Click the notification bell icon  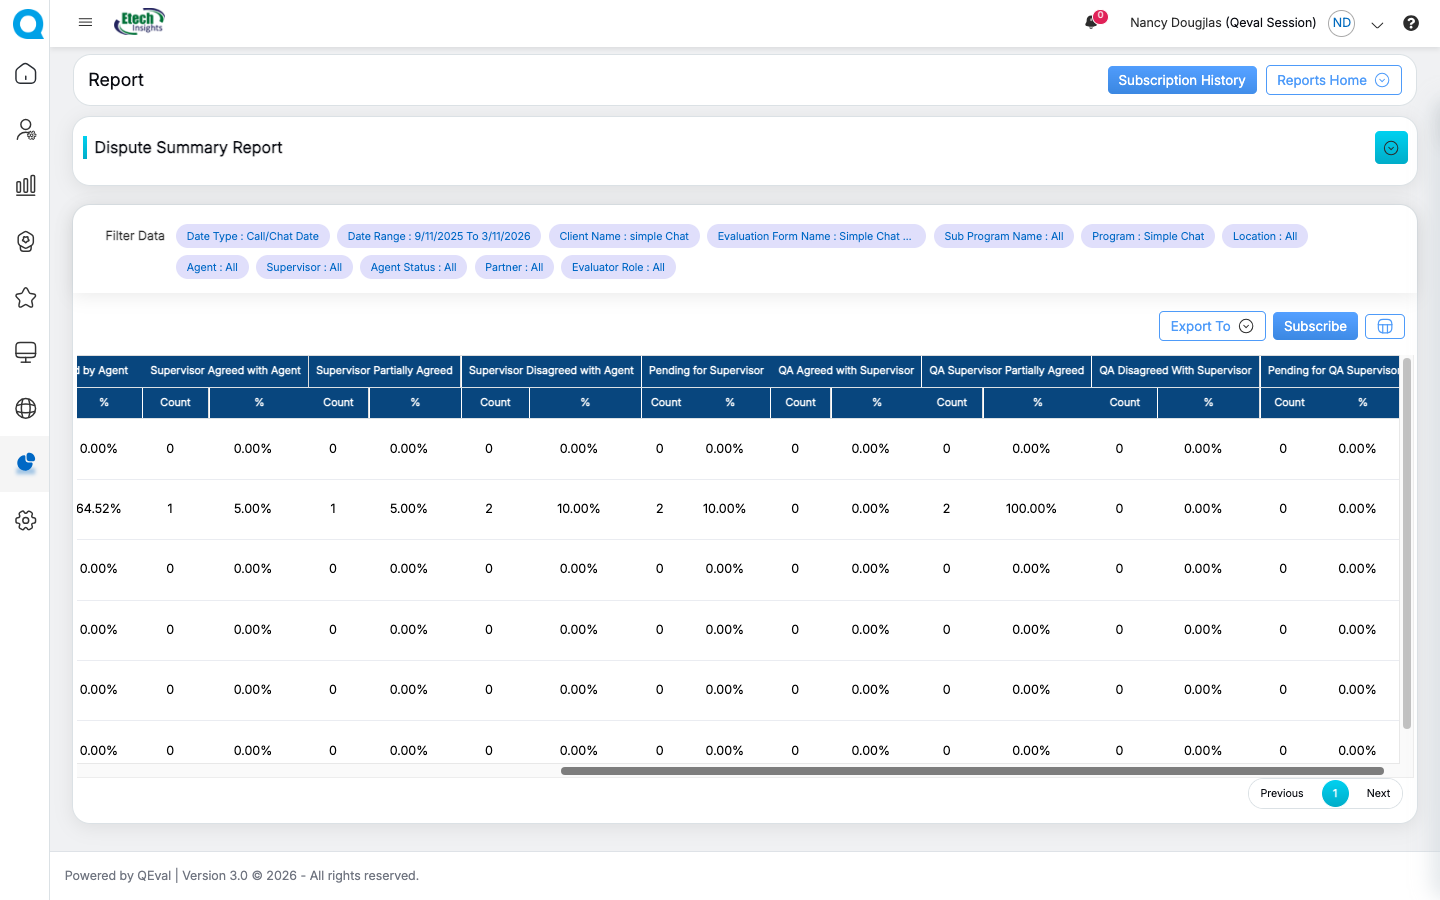click(1091, 22)
